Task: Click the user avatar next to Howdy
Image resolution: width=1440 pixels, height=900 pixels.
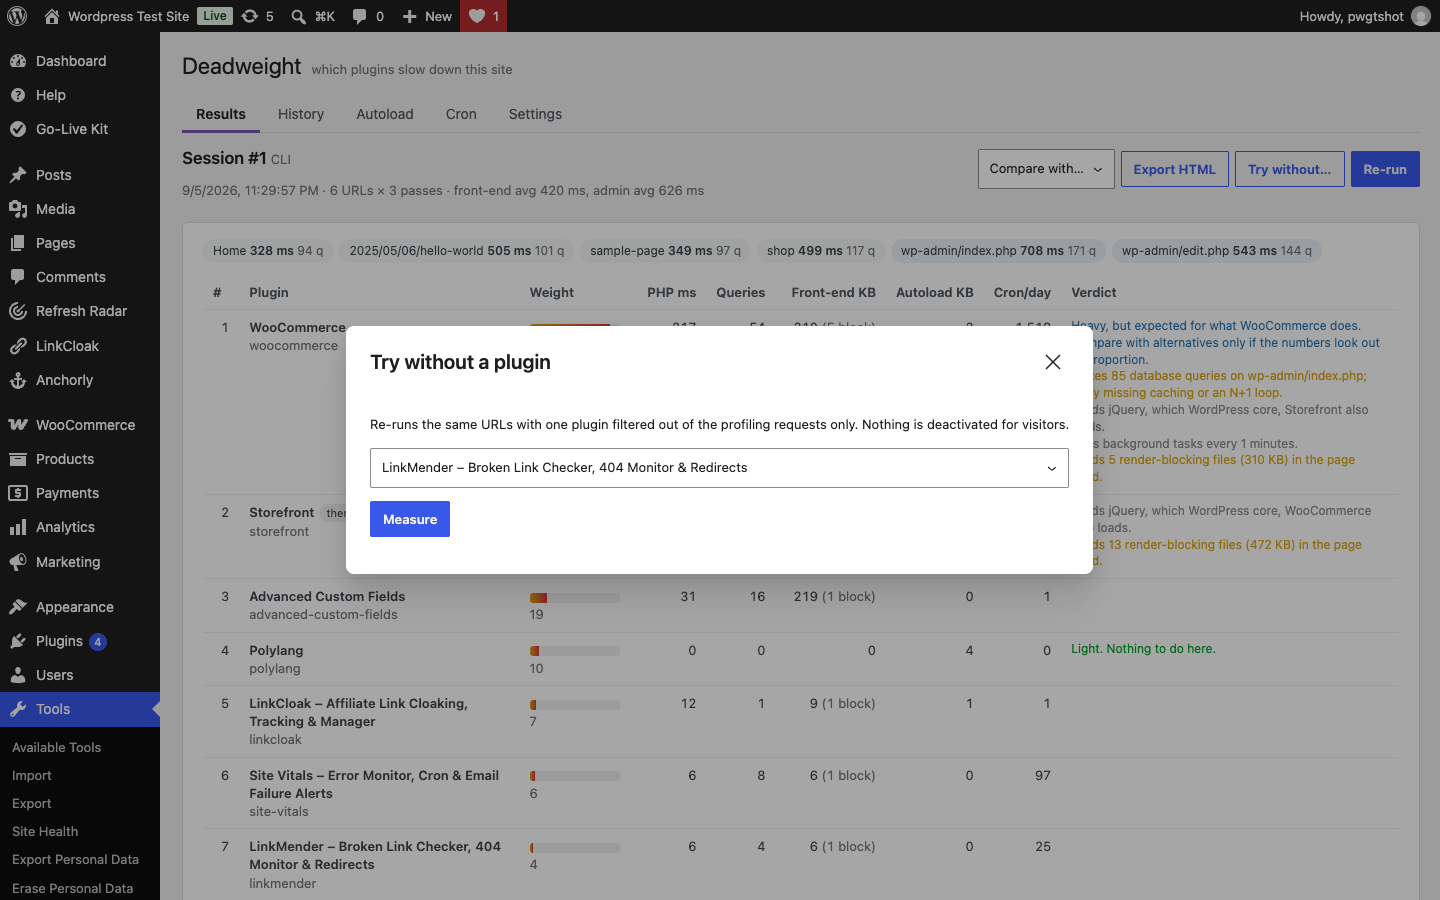Action: (1421, 16)
